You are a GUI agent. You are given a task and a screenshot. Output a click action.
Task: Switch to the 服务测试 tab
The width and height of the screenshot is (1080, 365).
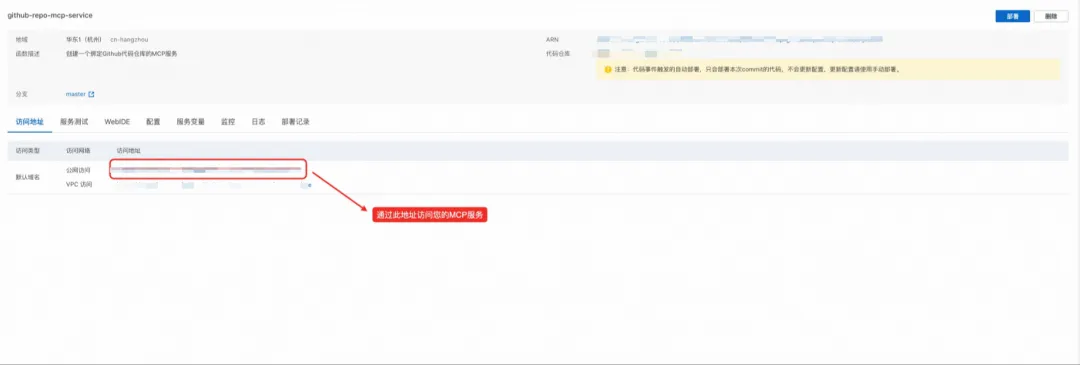pos(74,122)
